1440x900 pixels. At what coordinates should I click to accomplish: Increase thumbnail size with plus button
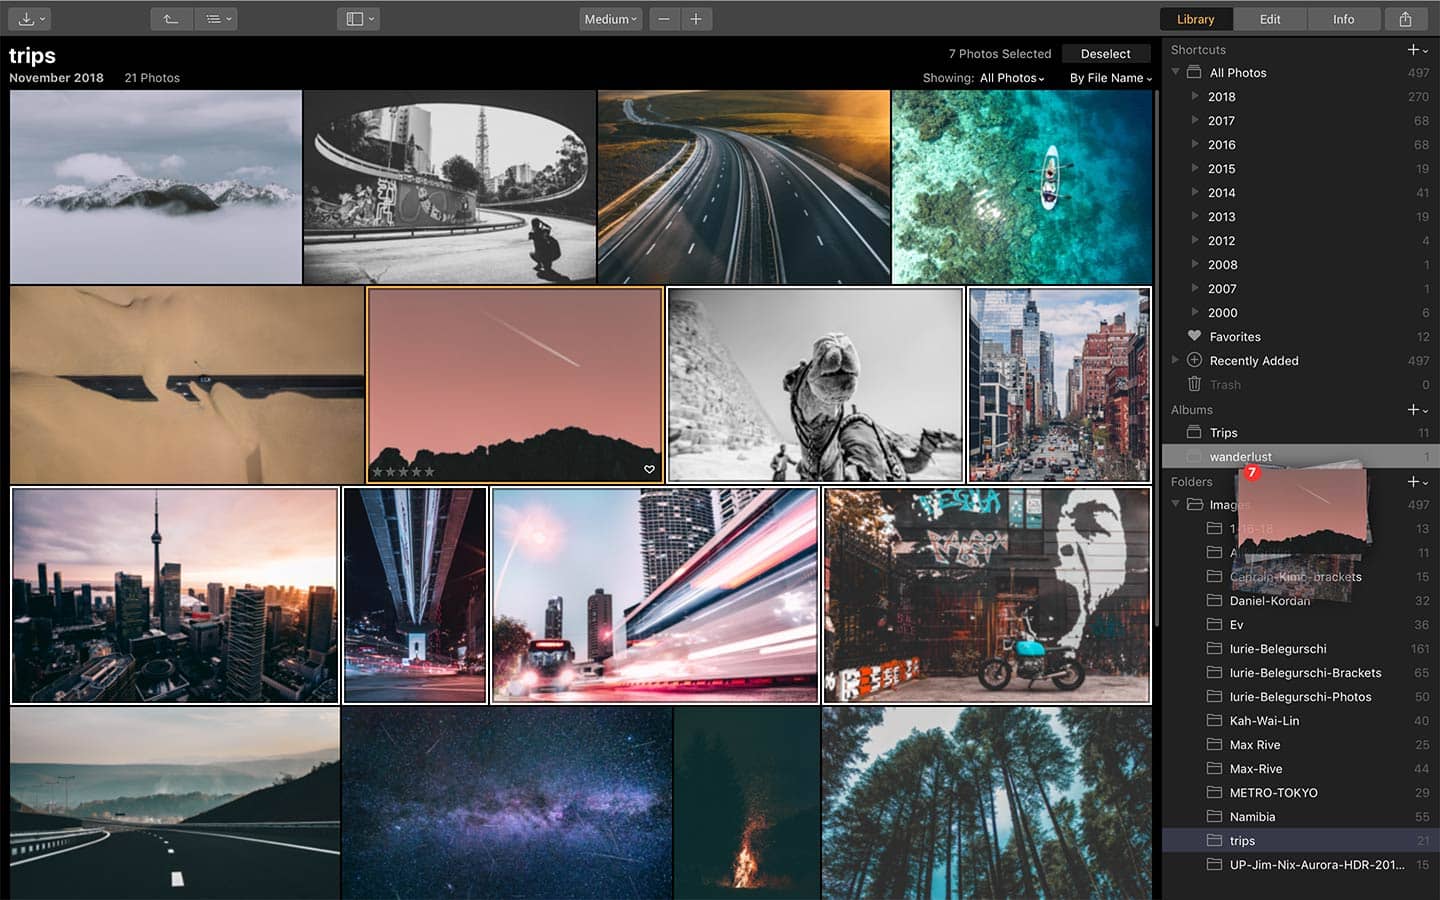[696, 19]
